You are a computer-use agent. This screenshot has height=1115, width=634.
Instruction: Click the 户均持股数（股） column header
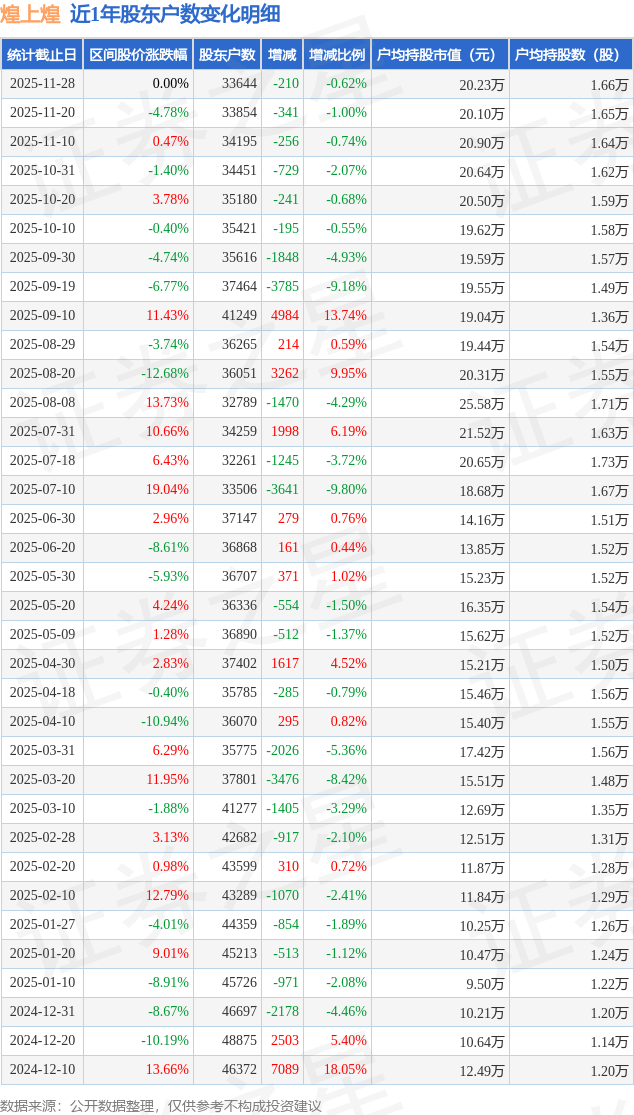click(x=571, y=55)
